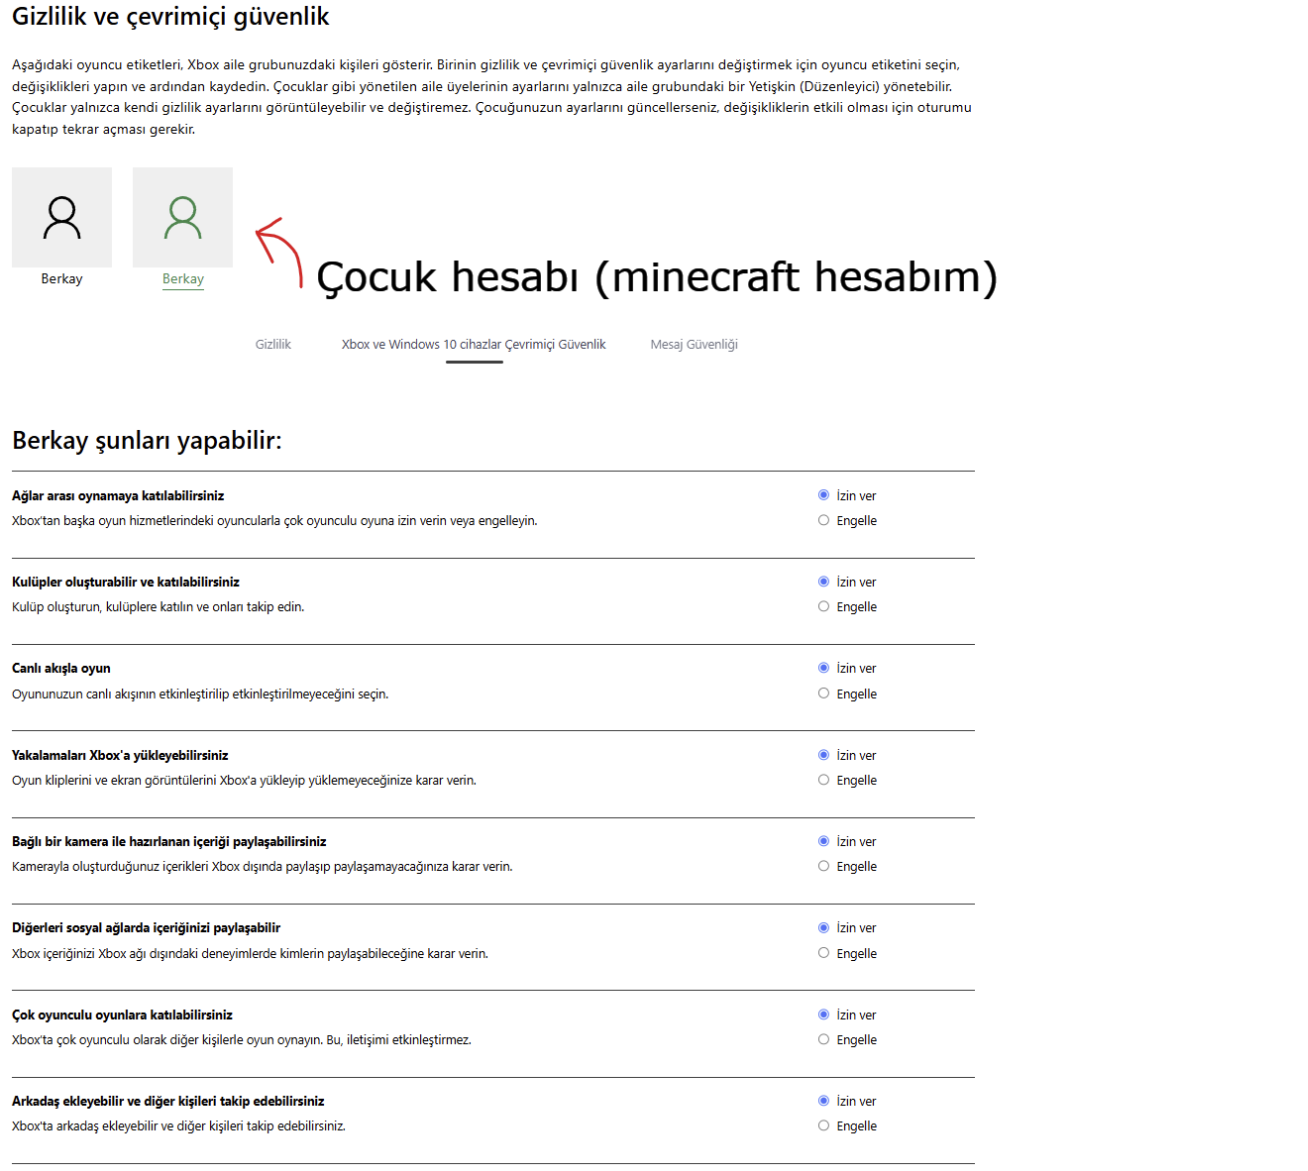The height and width of the screenshot is (1171, 1308).
Task: Click the title "Çok oyunculu oyunlara katılabilirsiniz"
Action: tap(122, 1015)
